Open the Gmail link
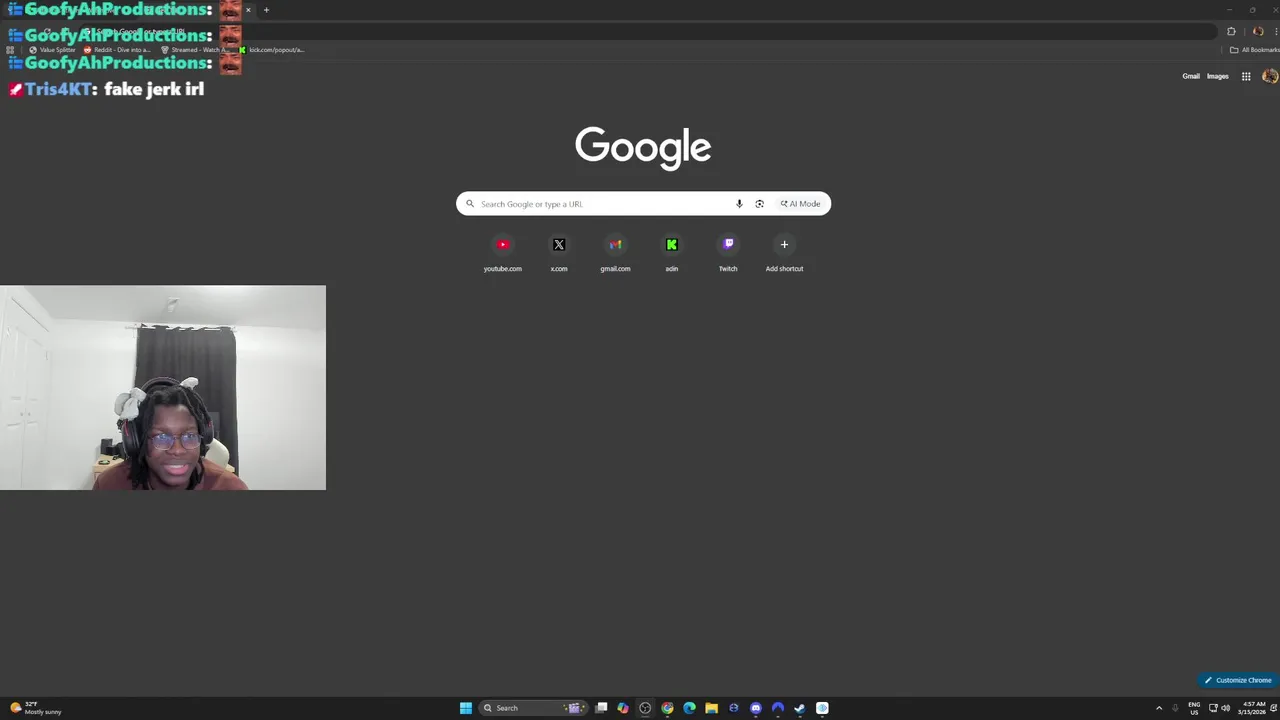 [1191, 76]
